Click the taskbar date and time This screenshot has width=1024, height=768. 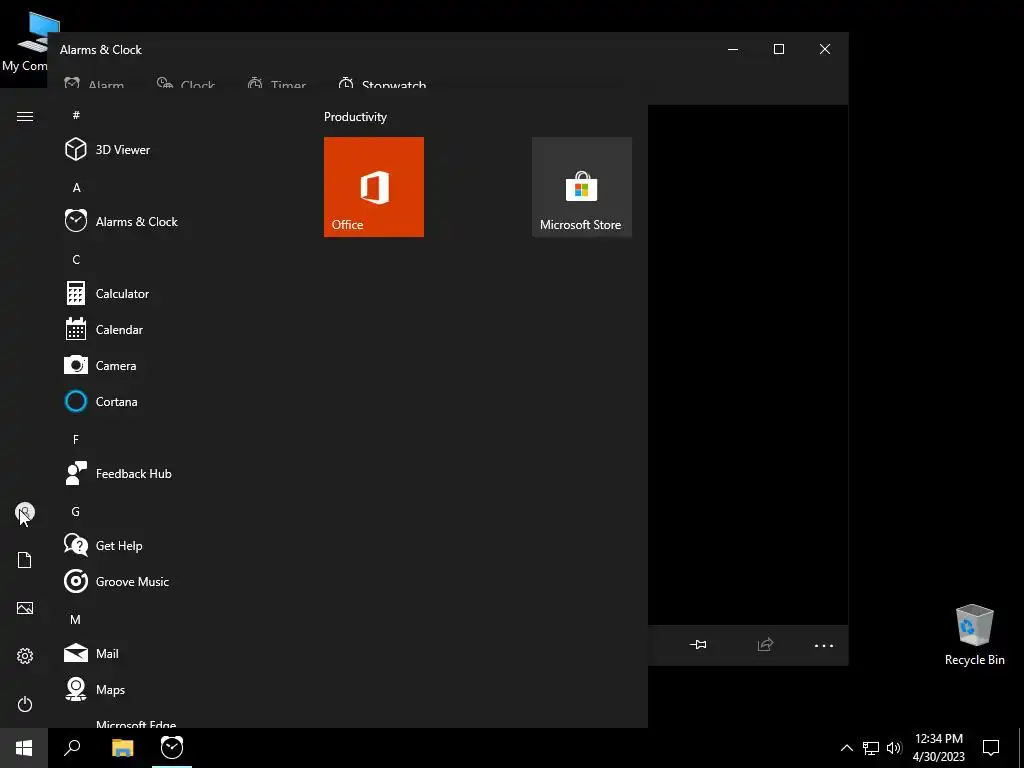(938, 748)
